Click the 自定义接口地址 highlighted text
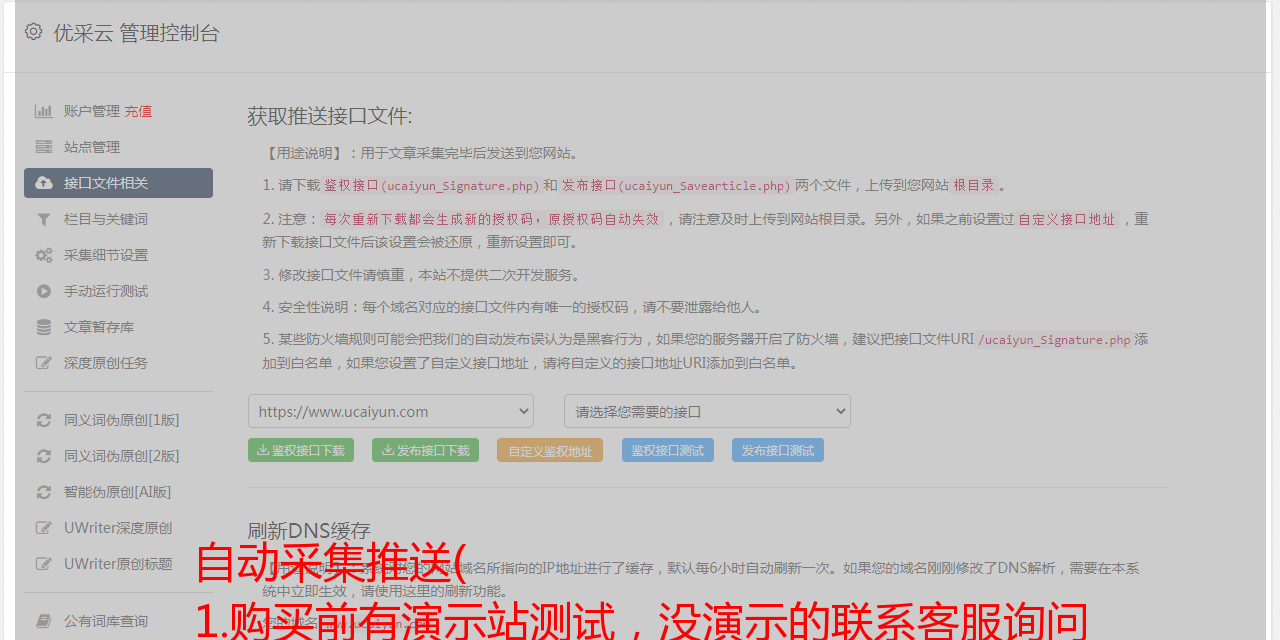This screenshot has height=640, width=1280. pyautogui.click(x=1067, y=219)
